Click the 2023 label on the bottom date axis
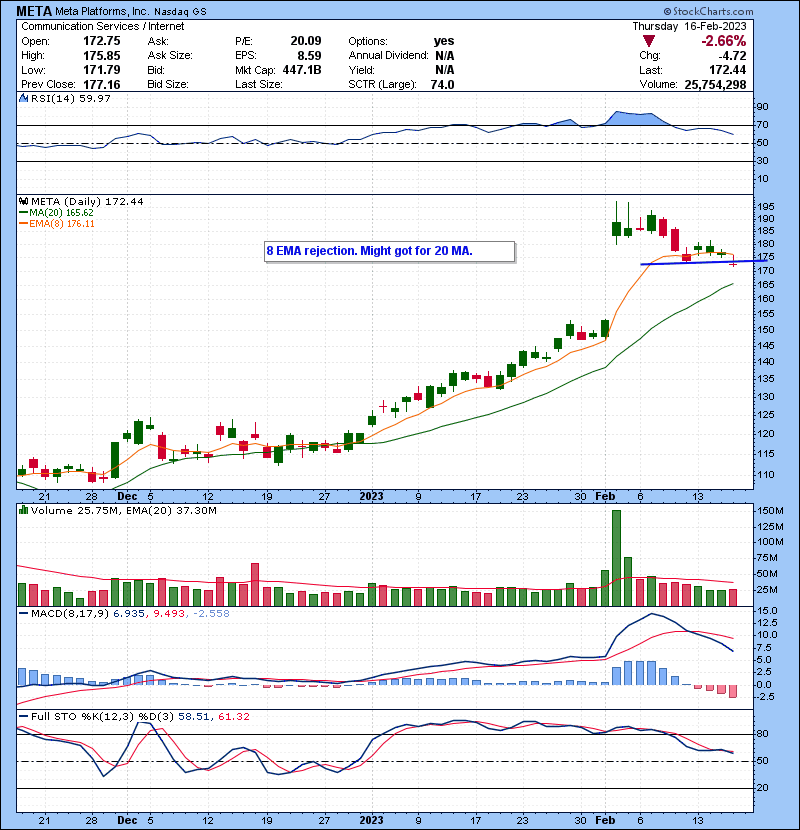The width and height of the screenshot is (800, 830). (371, 820)
